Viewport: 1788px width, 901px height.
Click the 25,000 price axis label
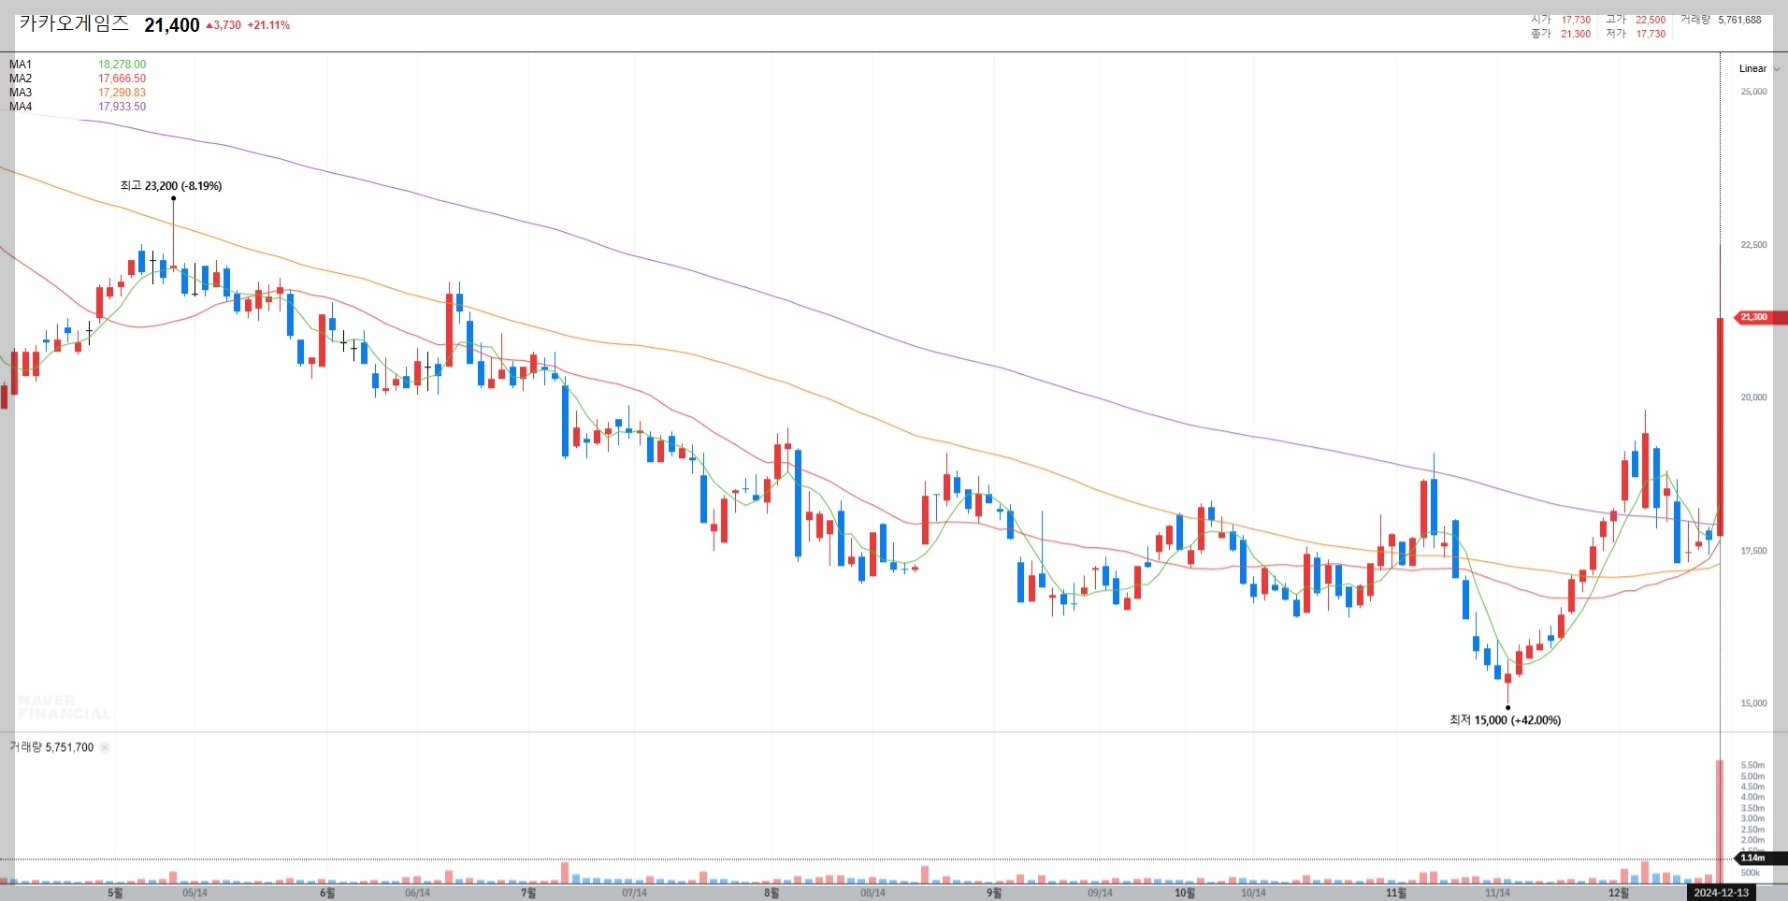(1753, 92)
